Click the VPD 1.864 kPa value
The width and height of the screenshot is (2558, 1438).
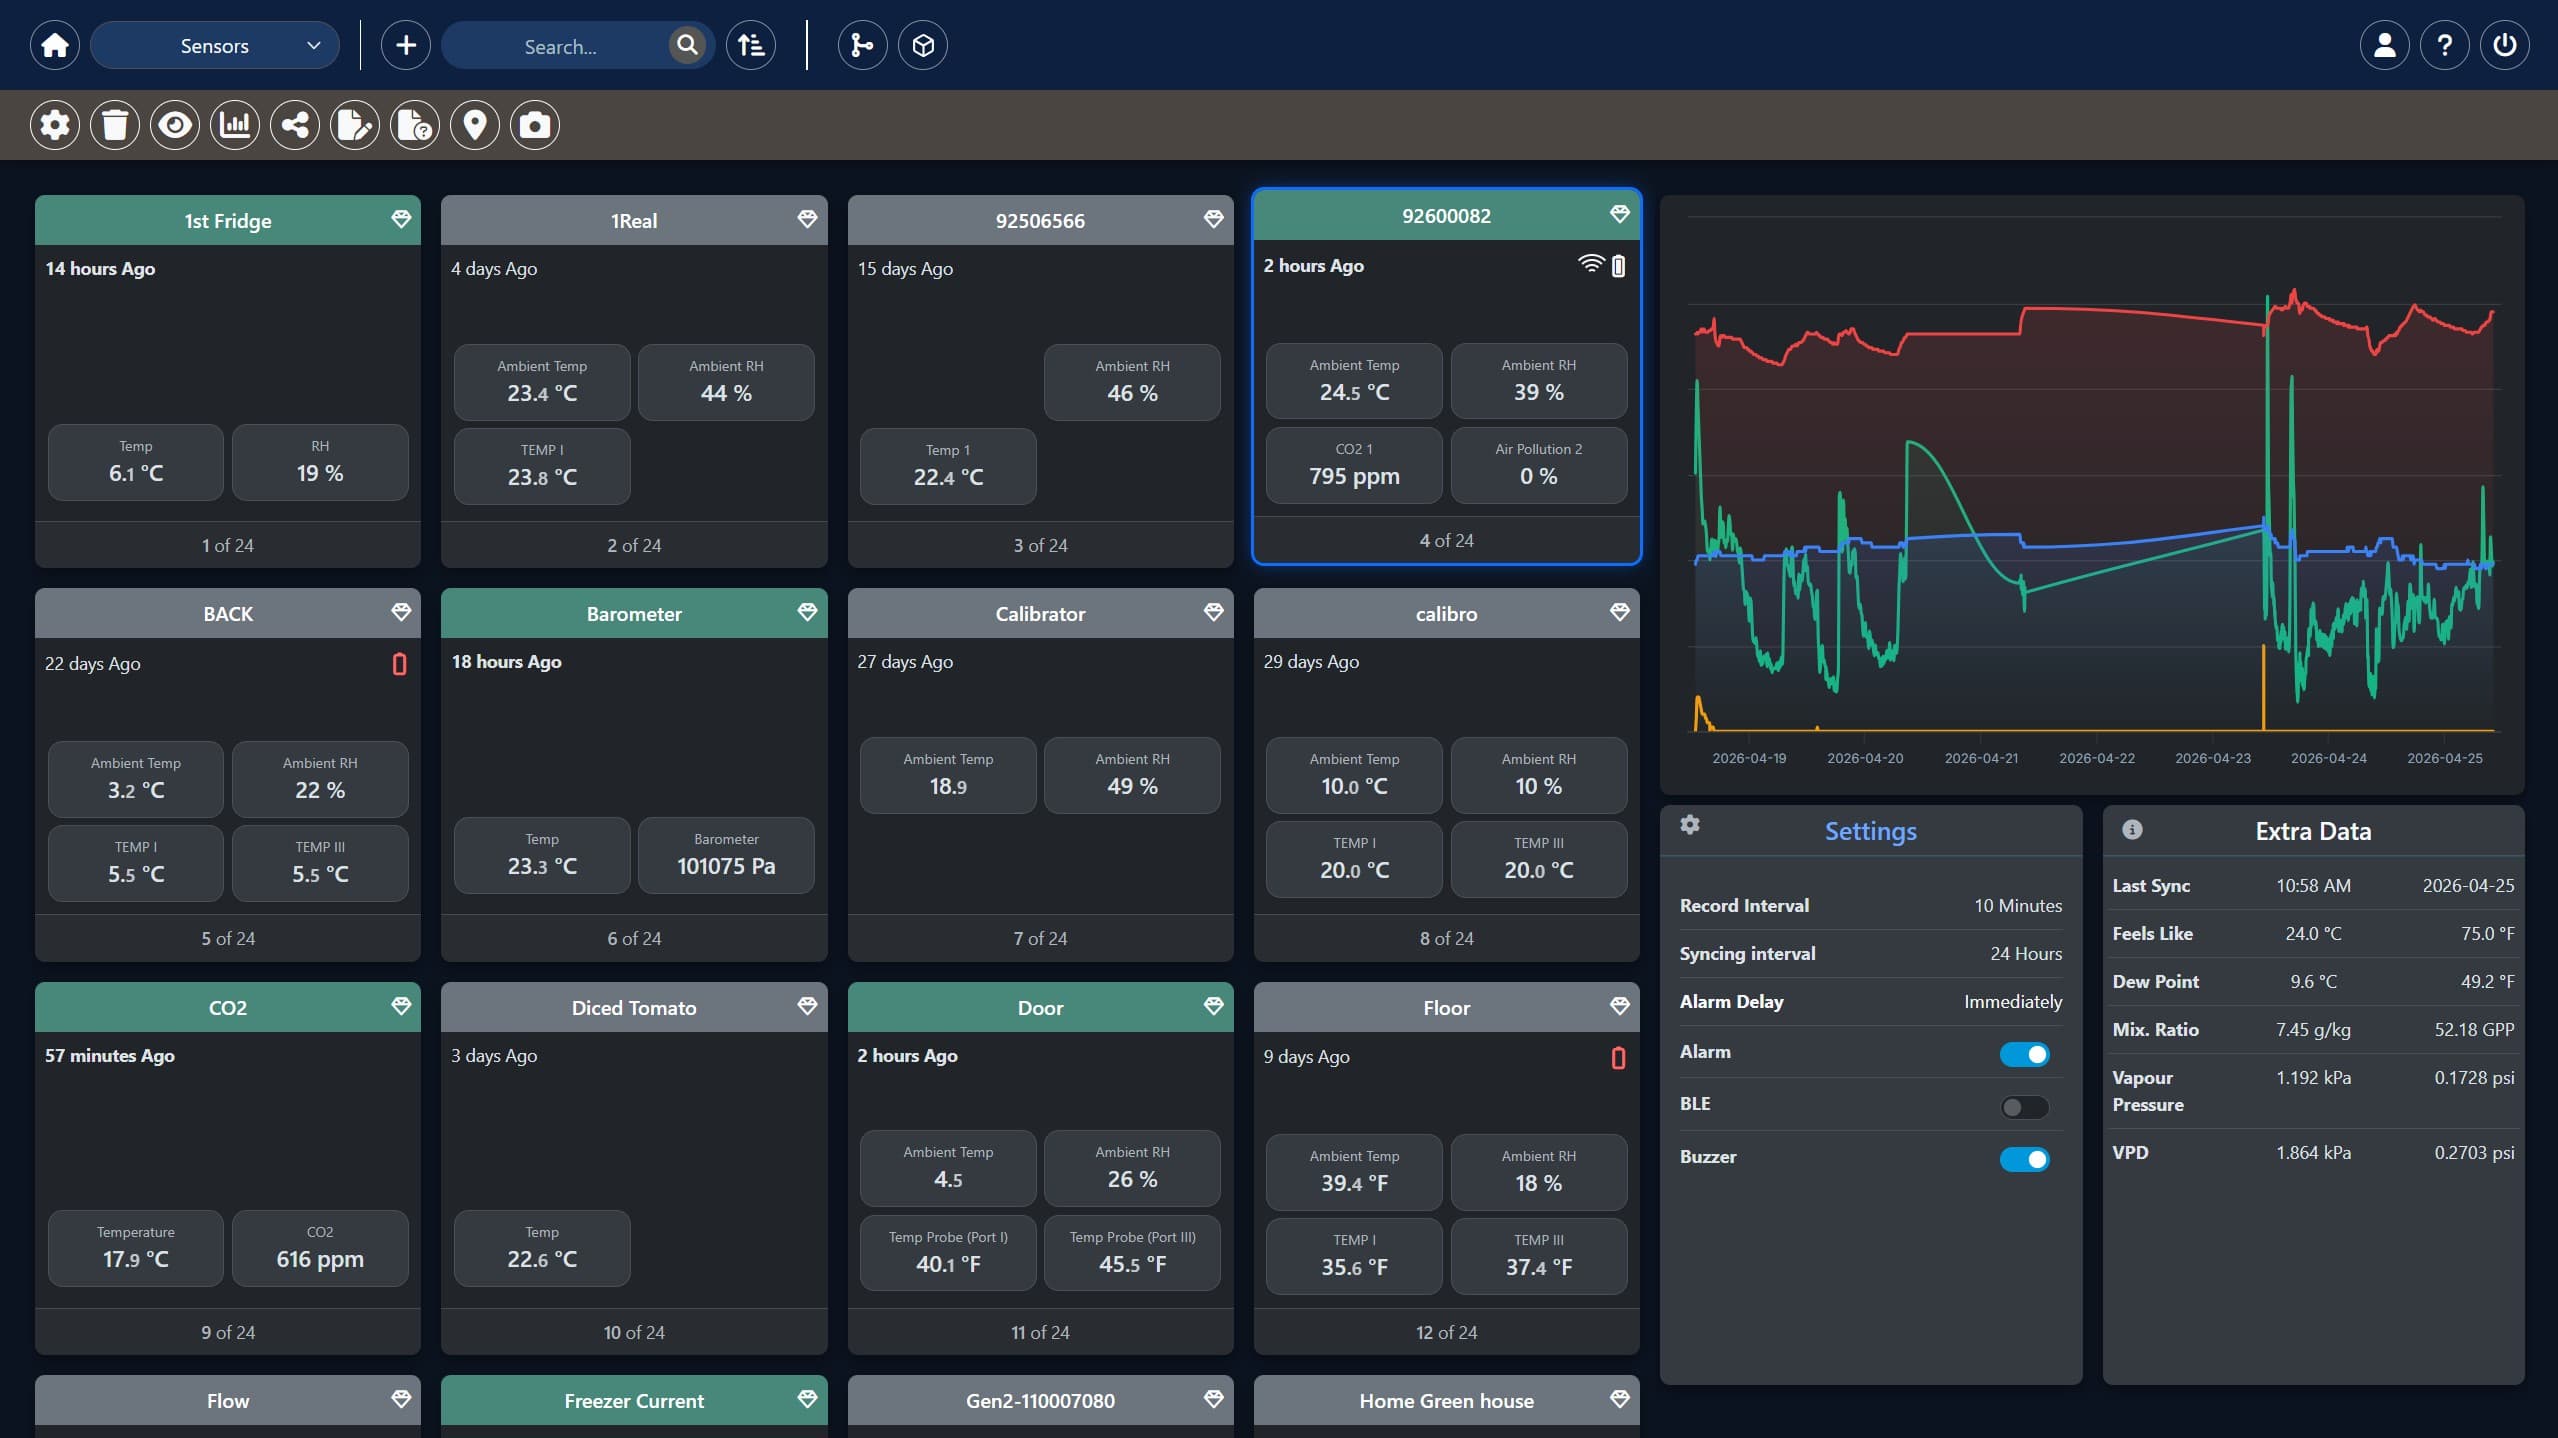[x=2314, y=1152]
